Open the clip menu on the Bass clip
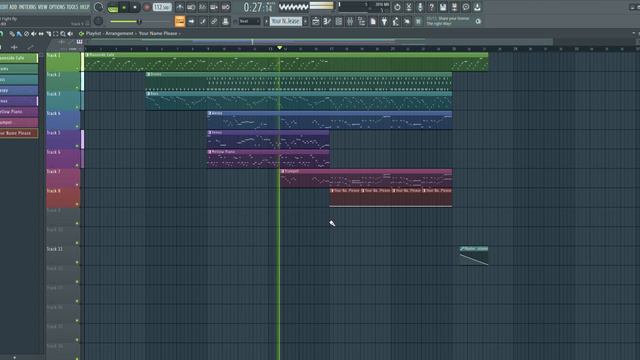Viewport: 640px width, 360px height. click(x=149, y=93)
